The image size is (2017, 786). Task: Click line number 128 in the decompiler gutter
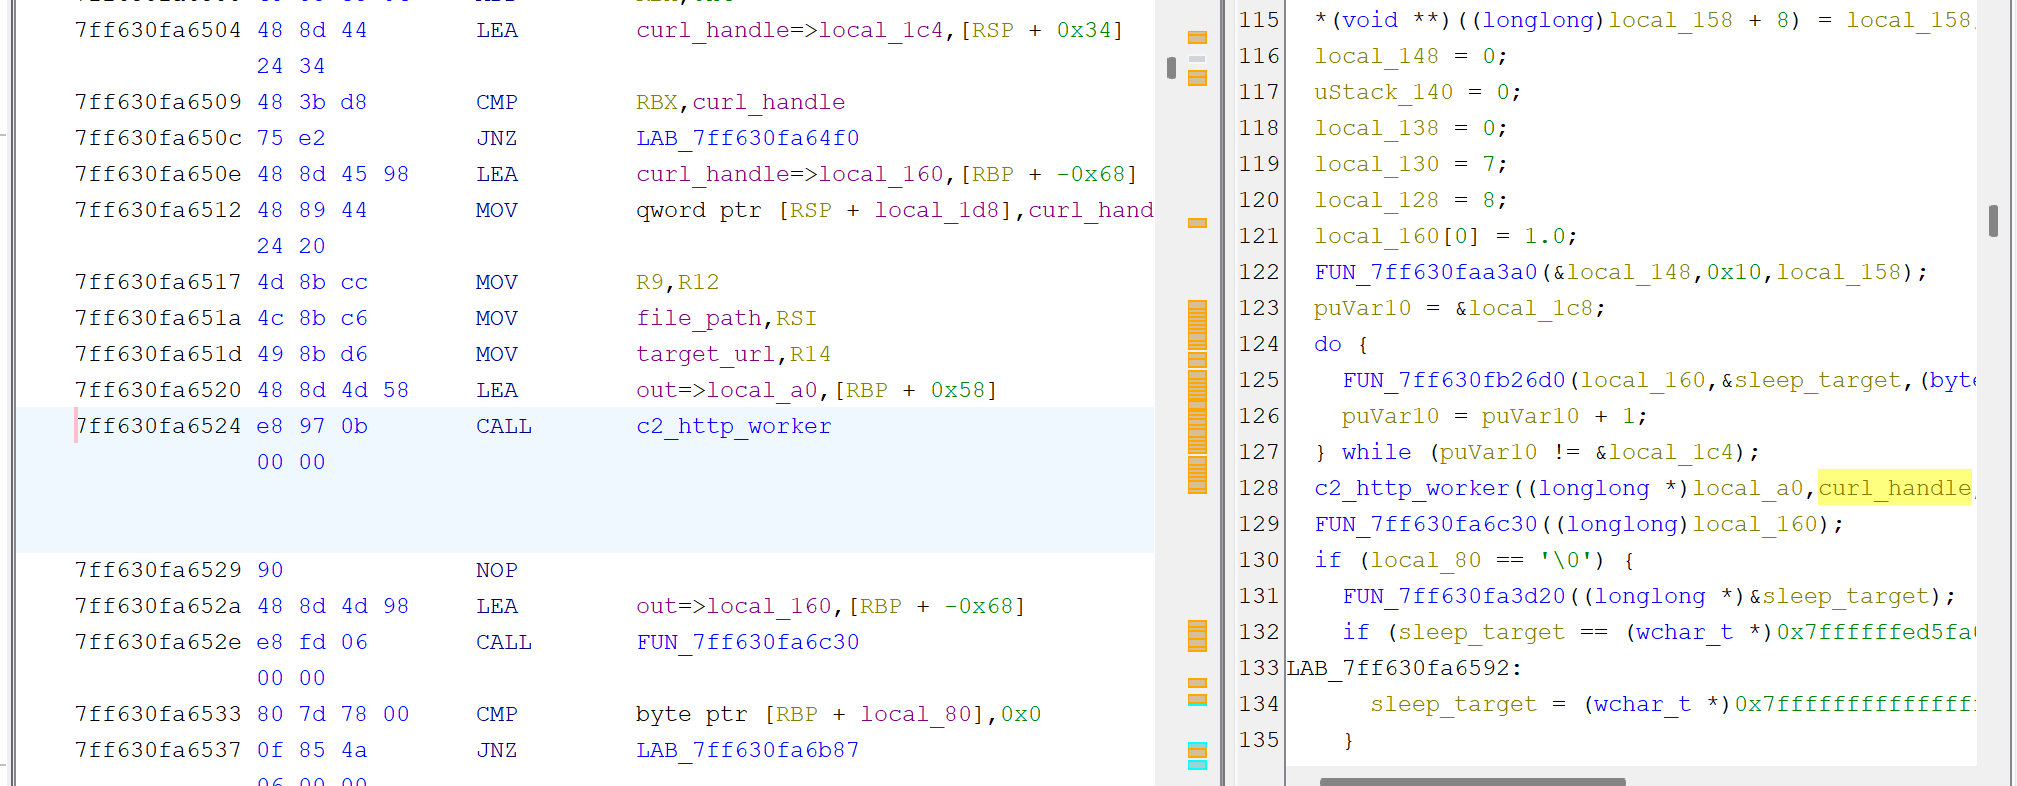point(1258,488)
